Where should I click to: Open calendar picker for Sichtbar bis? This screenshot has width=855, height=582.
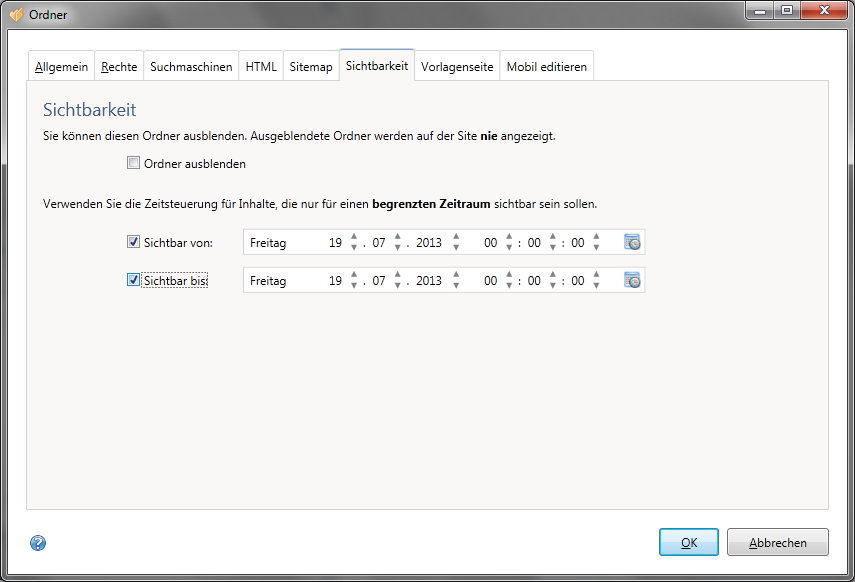632,281
